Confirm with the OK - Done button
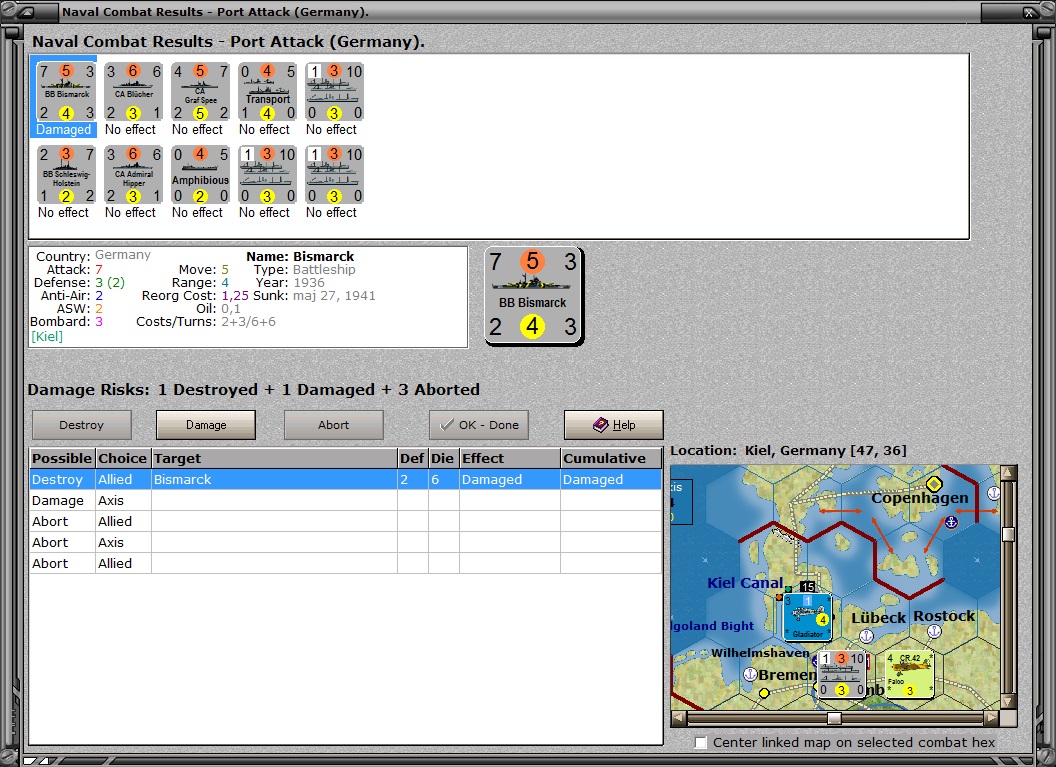Screen dimensions: 1056x767 tap(479, 425)
